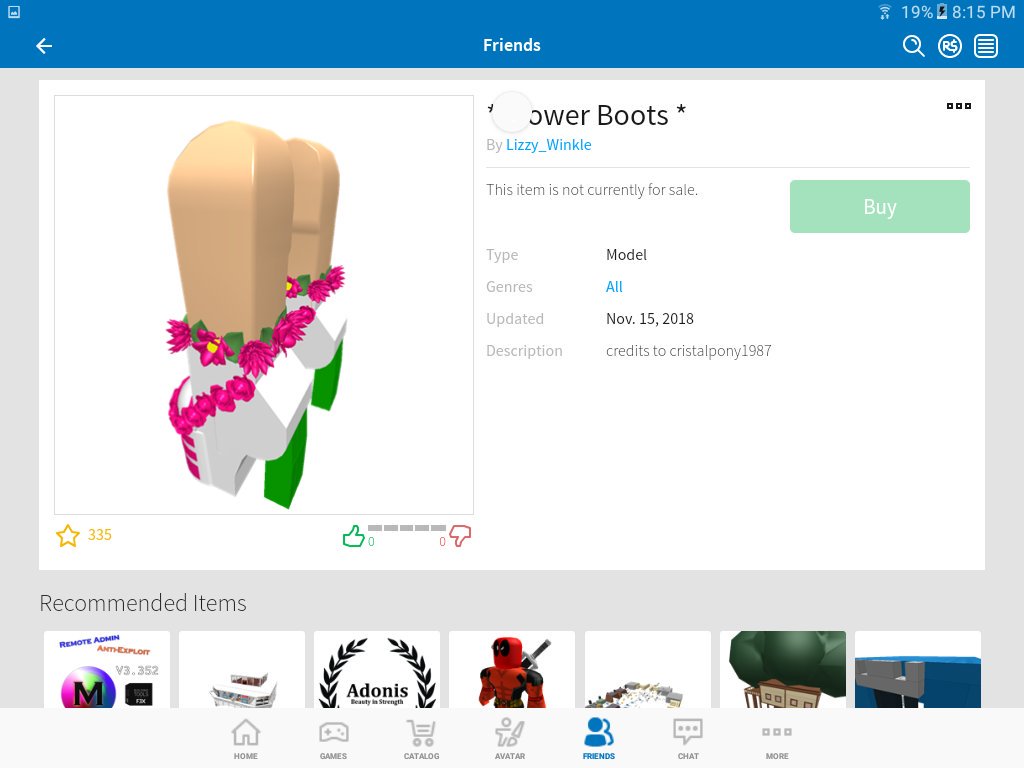Switch to the Home tab

[246, 739]
